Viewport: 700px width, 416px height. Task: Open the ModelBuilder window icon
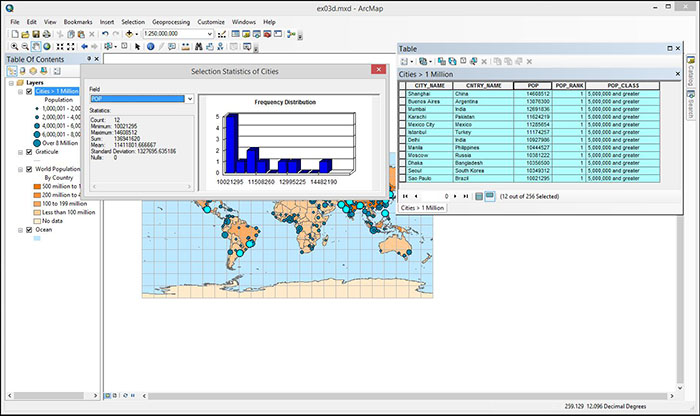(291, 34)
